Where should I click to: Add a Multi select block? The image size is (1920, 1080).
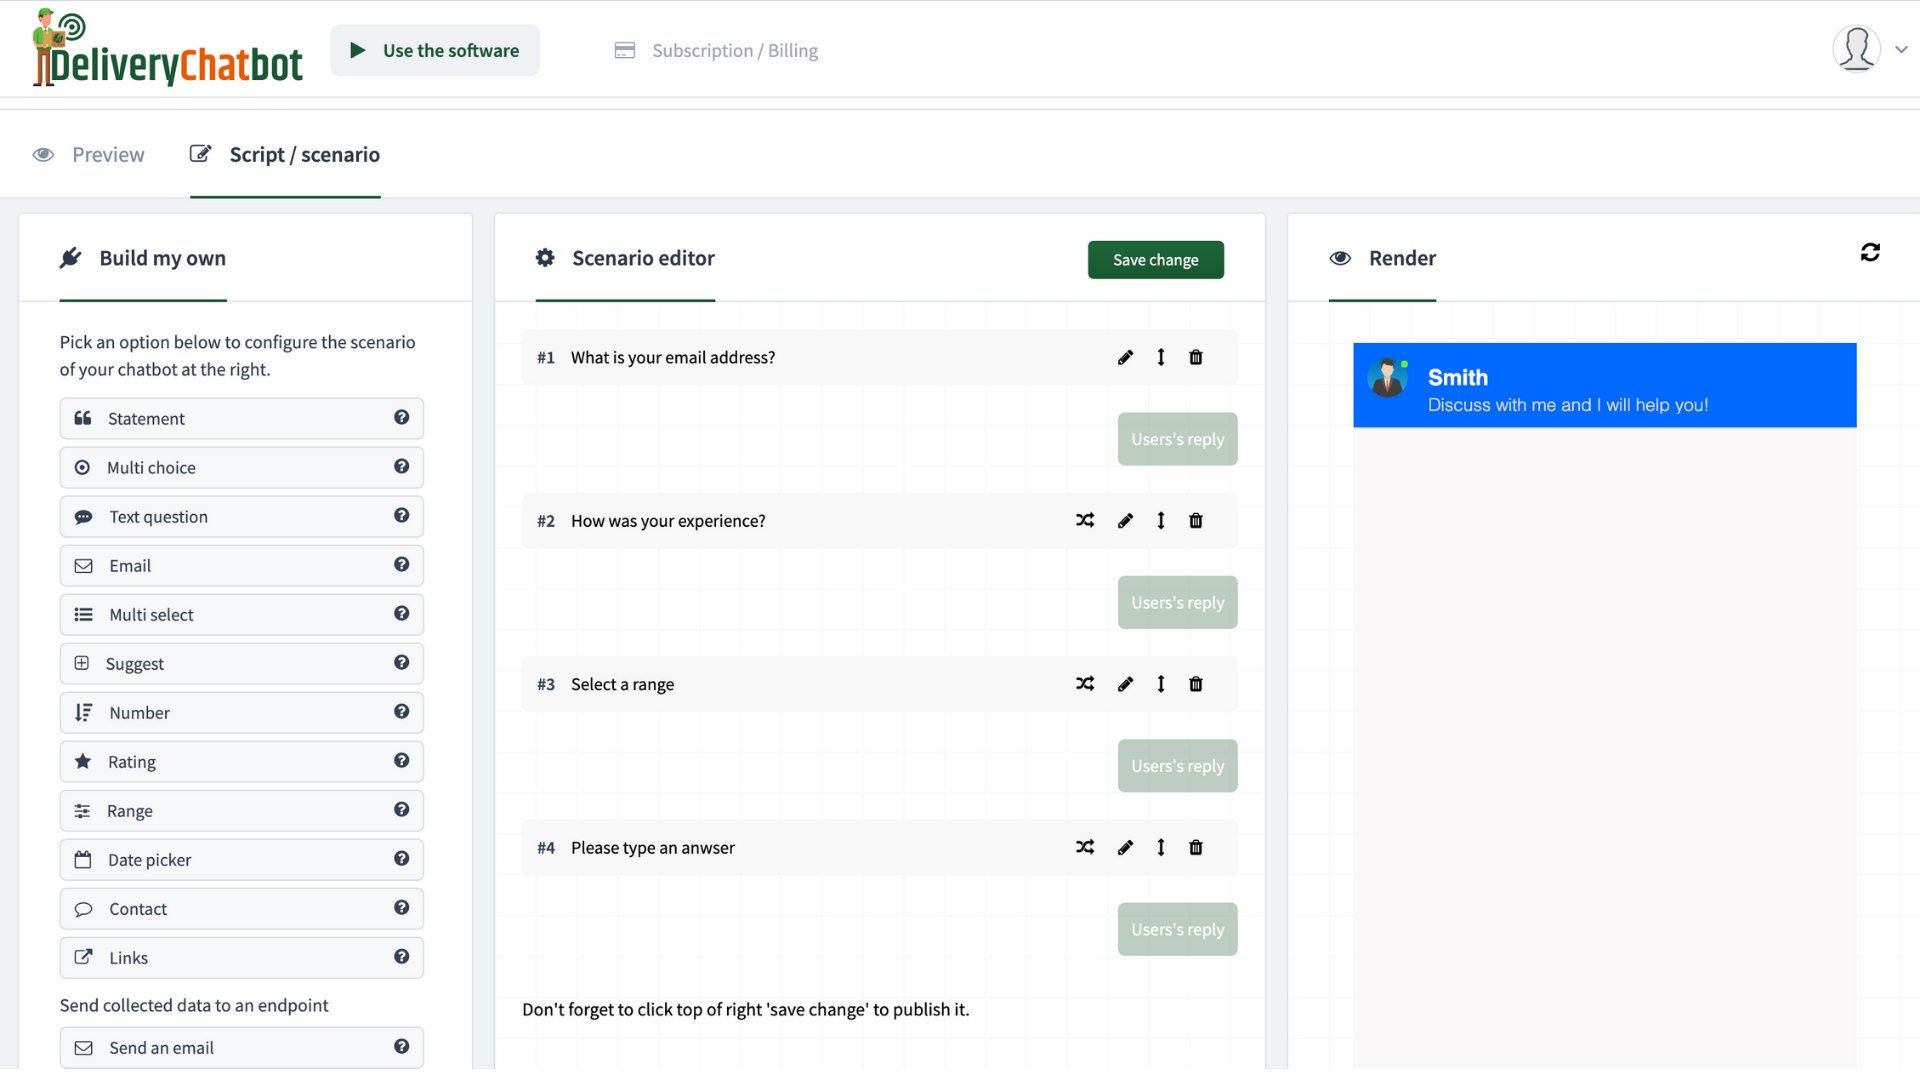coord(241,614)
